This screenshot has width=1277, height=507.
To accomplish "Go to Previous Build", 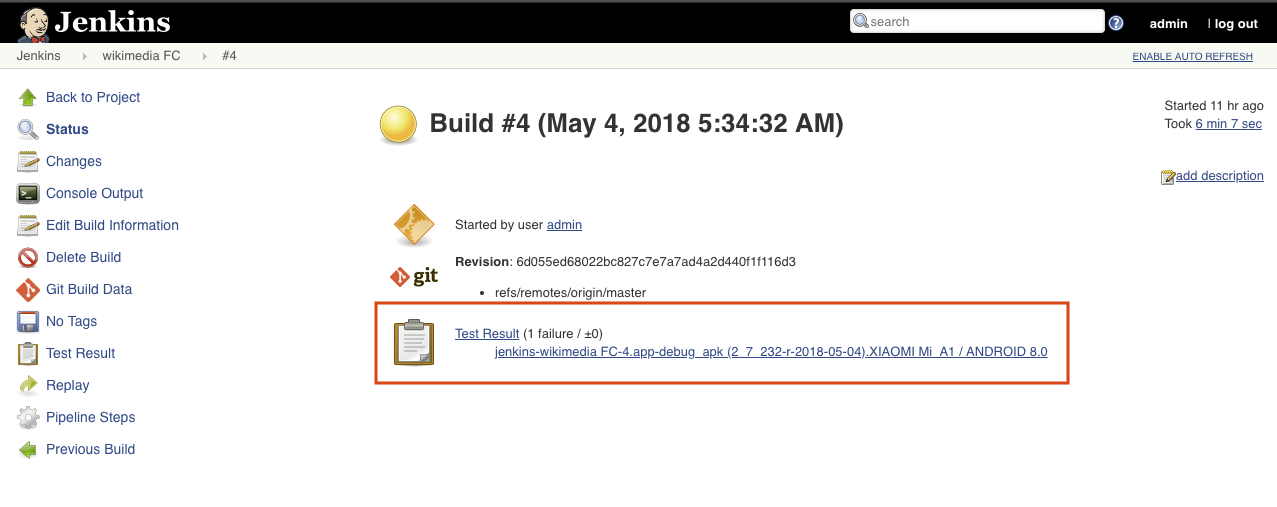I will tap(90, 449).
